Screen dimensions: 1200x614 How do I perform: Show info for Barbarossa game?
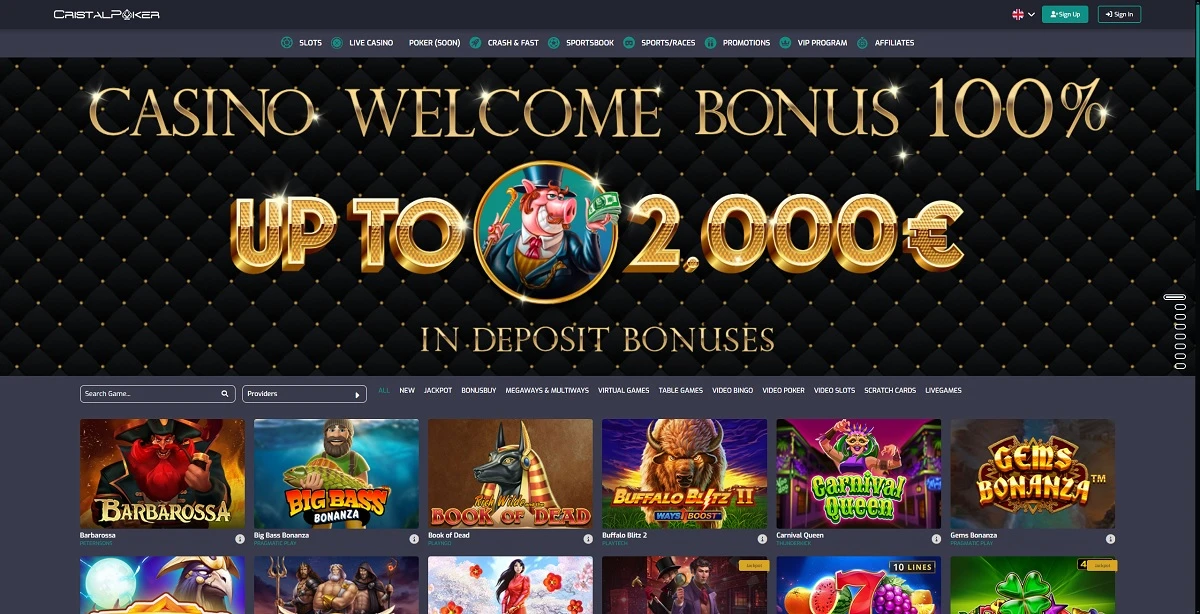pyautogui.click(x=240, y=538)
